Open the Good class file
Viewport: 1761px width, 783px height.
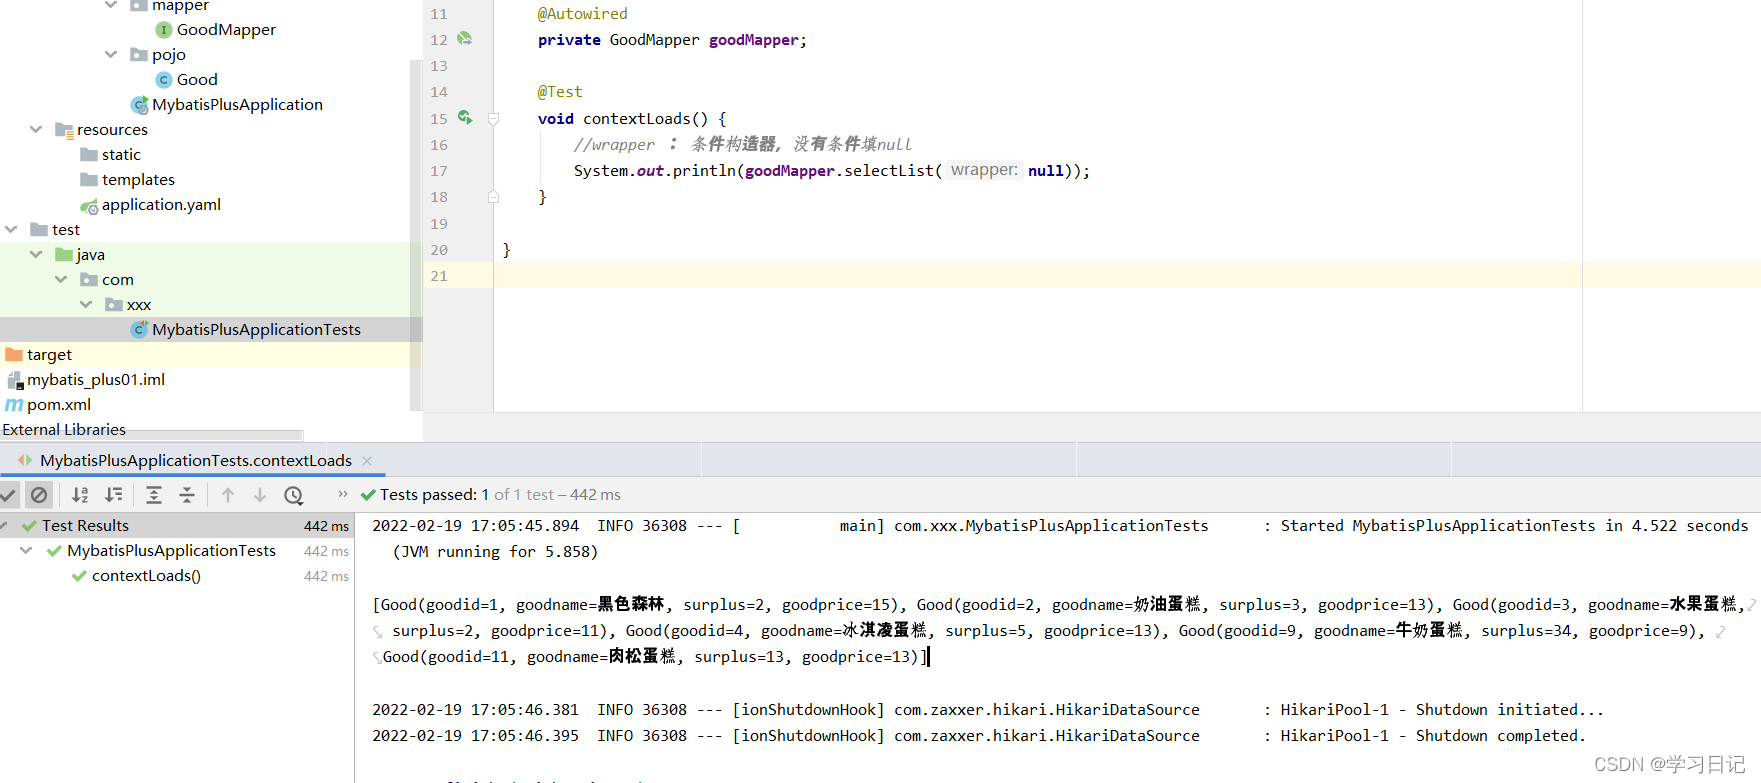click(197, 80)
